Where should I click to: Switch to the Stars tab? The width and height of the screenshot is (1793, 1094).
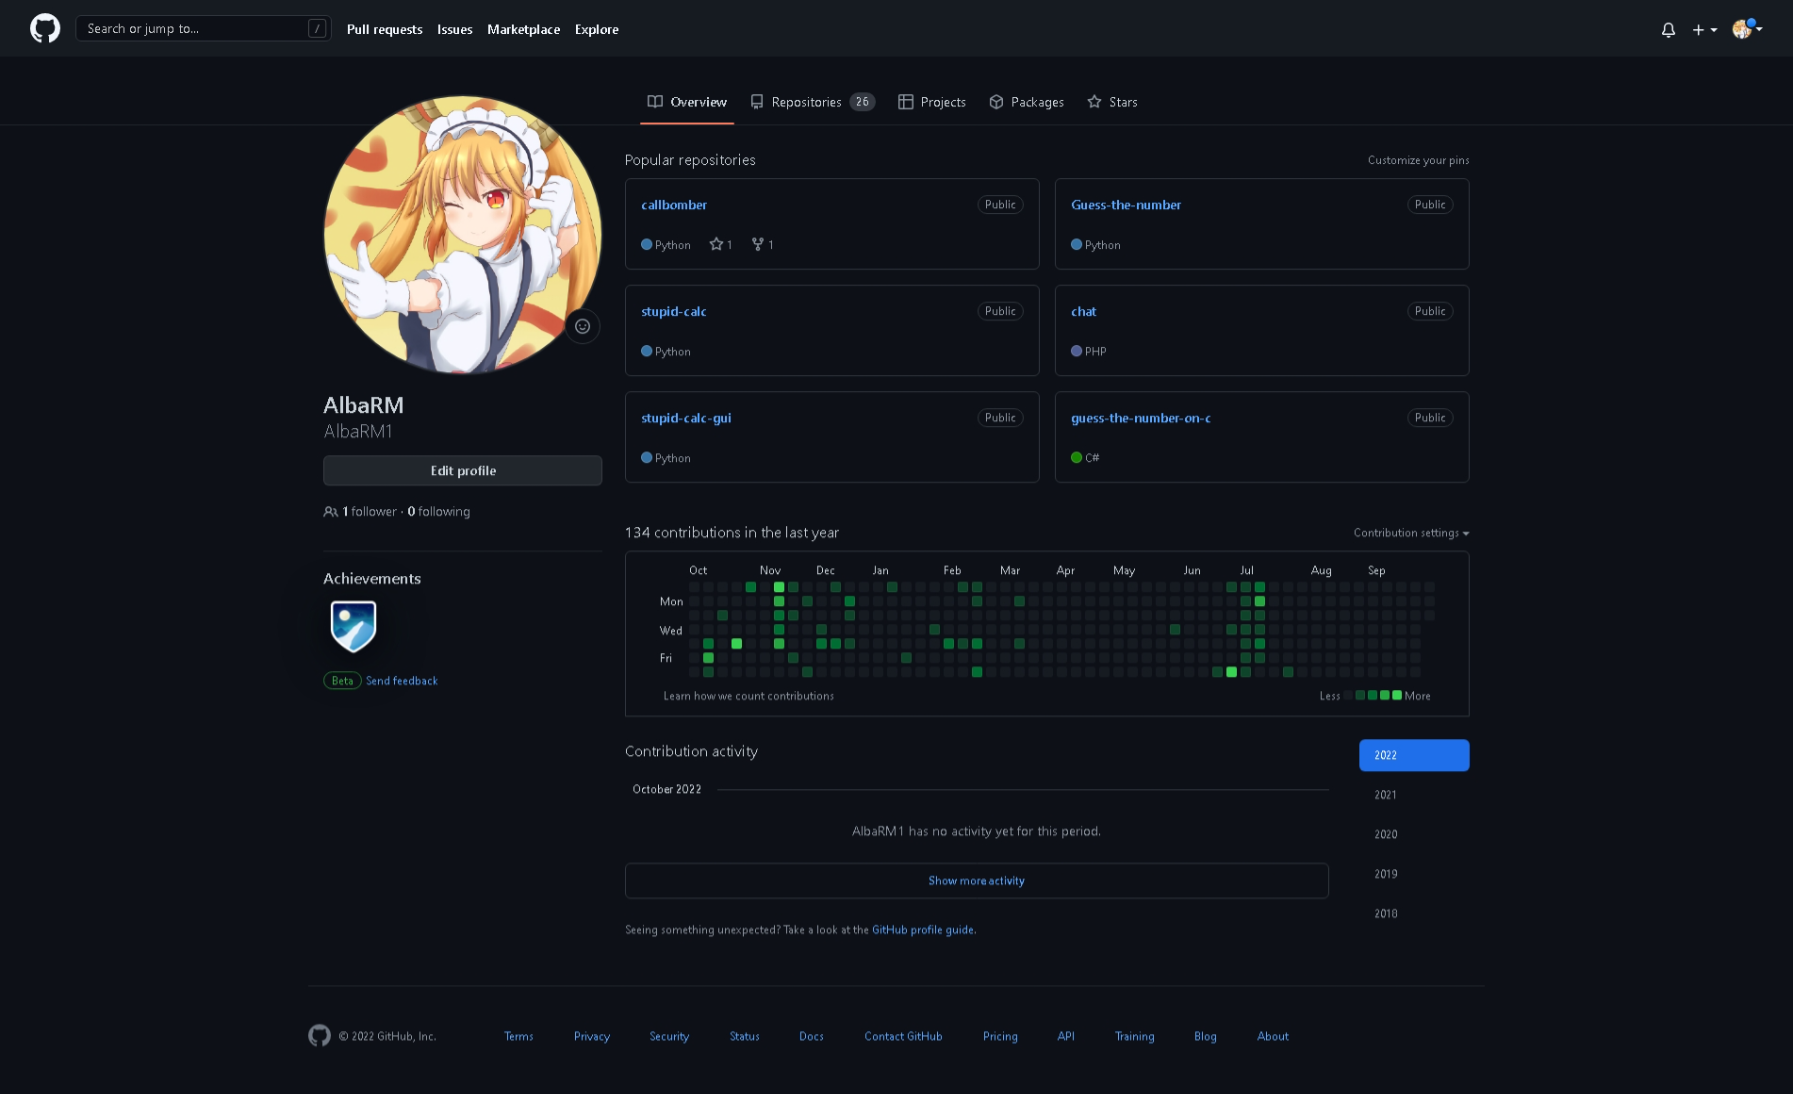tap(1112, 102)
